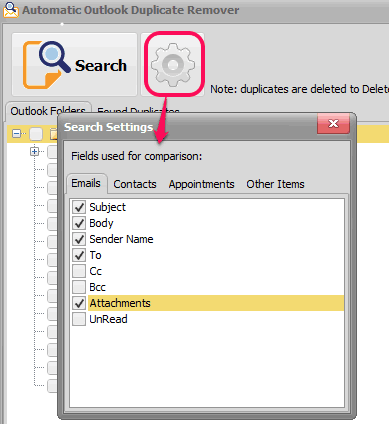
Task: Switch to the Emails tab
Action: [86, 183]
